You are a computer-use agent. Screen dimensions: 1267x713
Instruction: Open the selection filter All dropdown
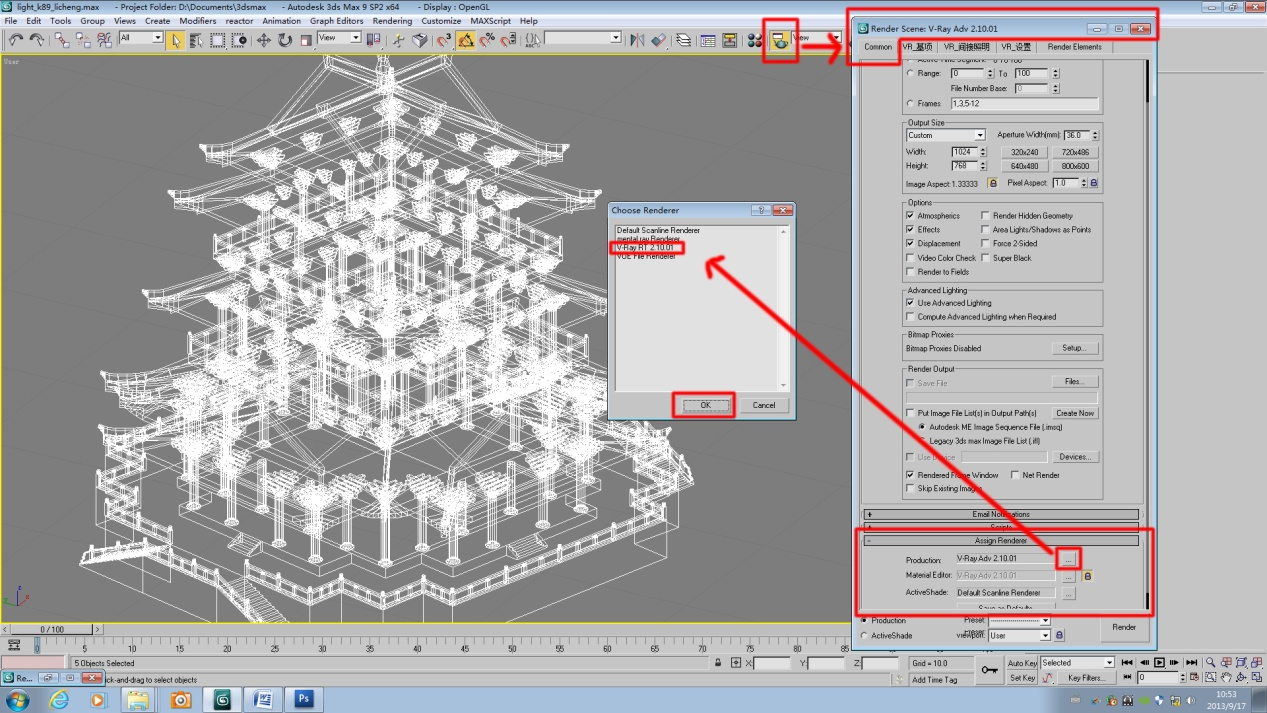click(141, 38)
